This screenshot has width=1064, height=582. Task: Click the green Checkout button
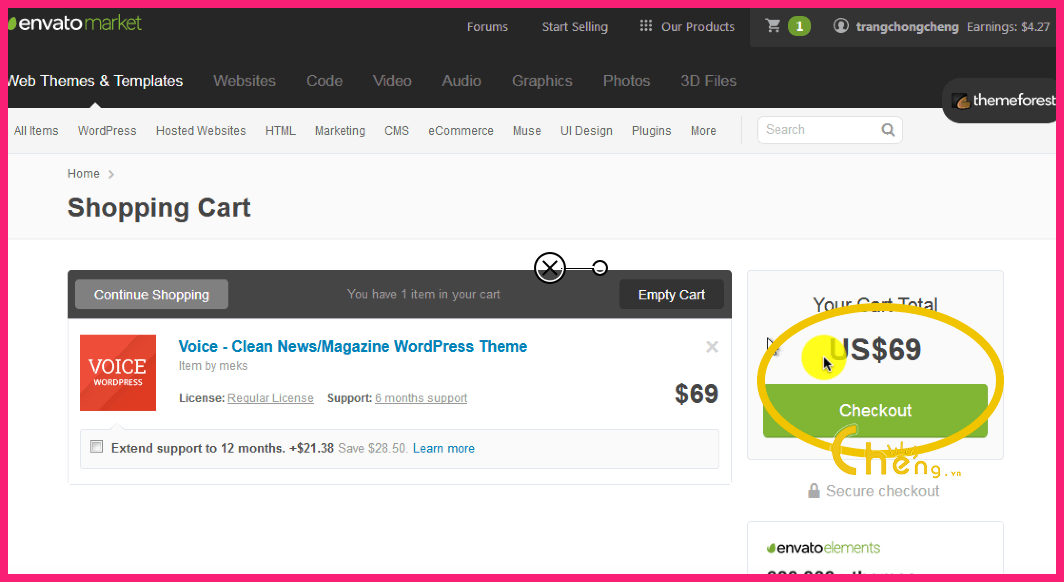tap(875, 410)
